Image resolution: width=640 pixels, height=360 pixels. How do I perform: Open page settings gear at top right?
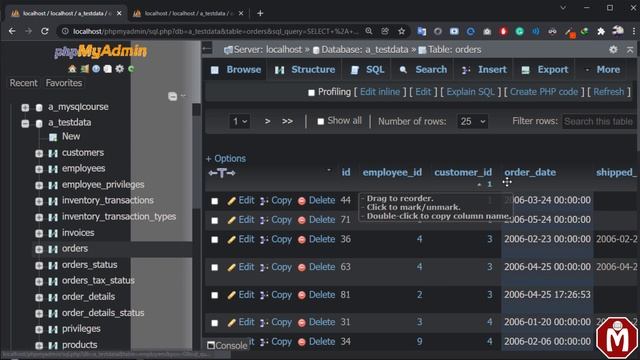click(x=613, y=49)
